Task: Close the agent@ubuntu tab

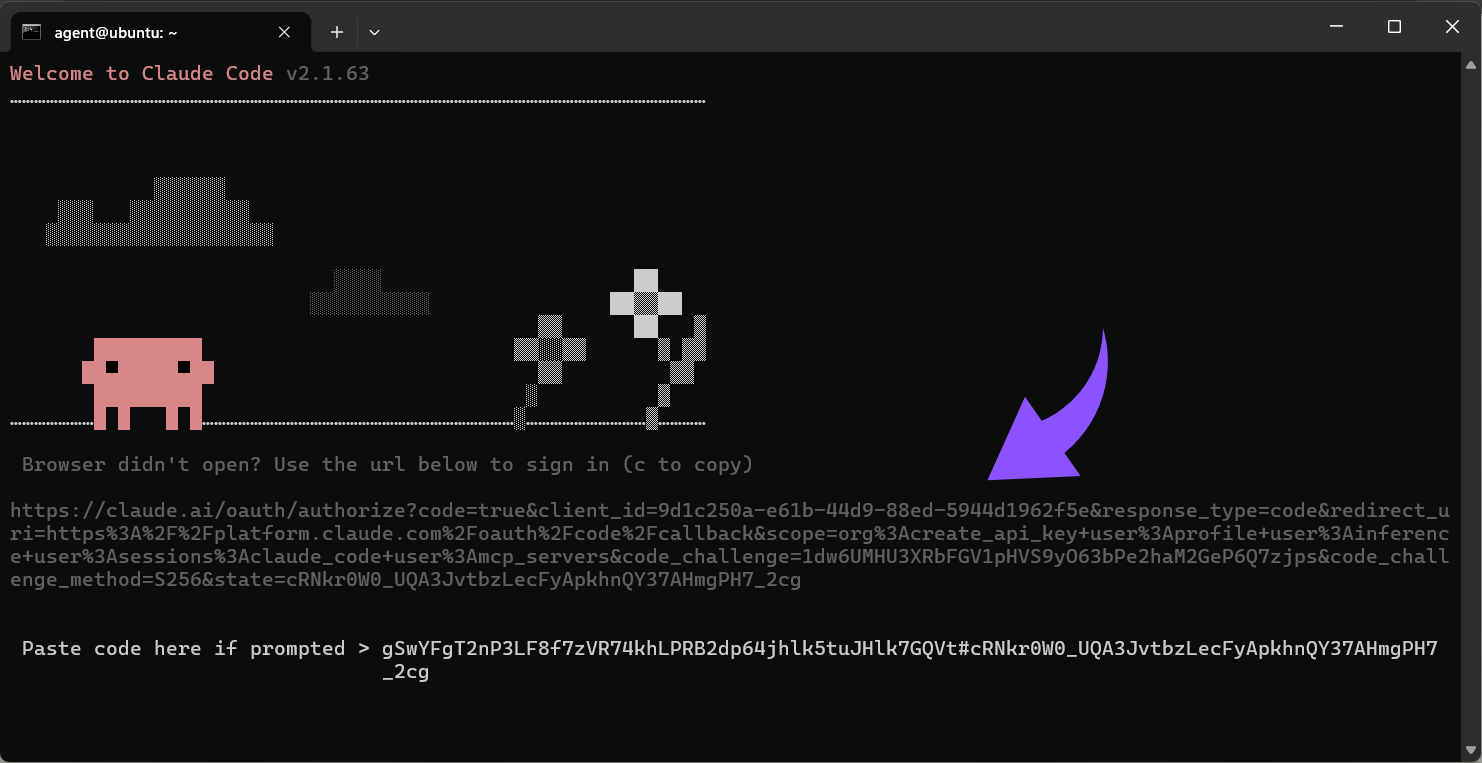Action: point(284,32)
